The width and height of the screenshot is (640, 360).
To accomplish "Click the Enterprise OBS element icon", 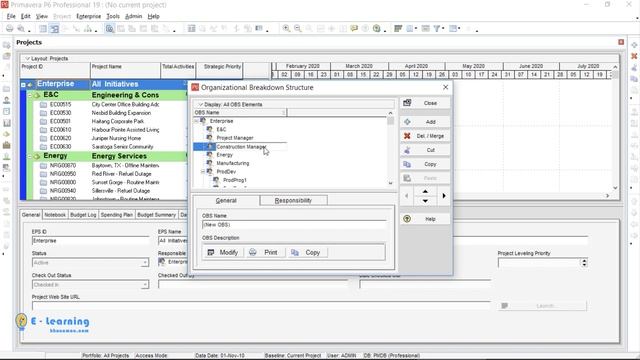I will coord(203,121).
